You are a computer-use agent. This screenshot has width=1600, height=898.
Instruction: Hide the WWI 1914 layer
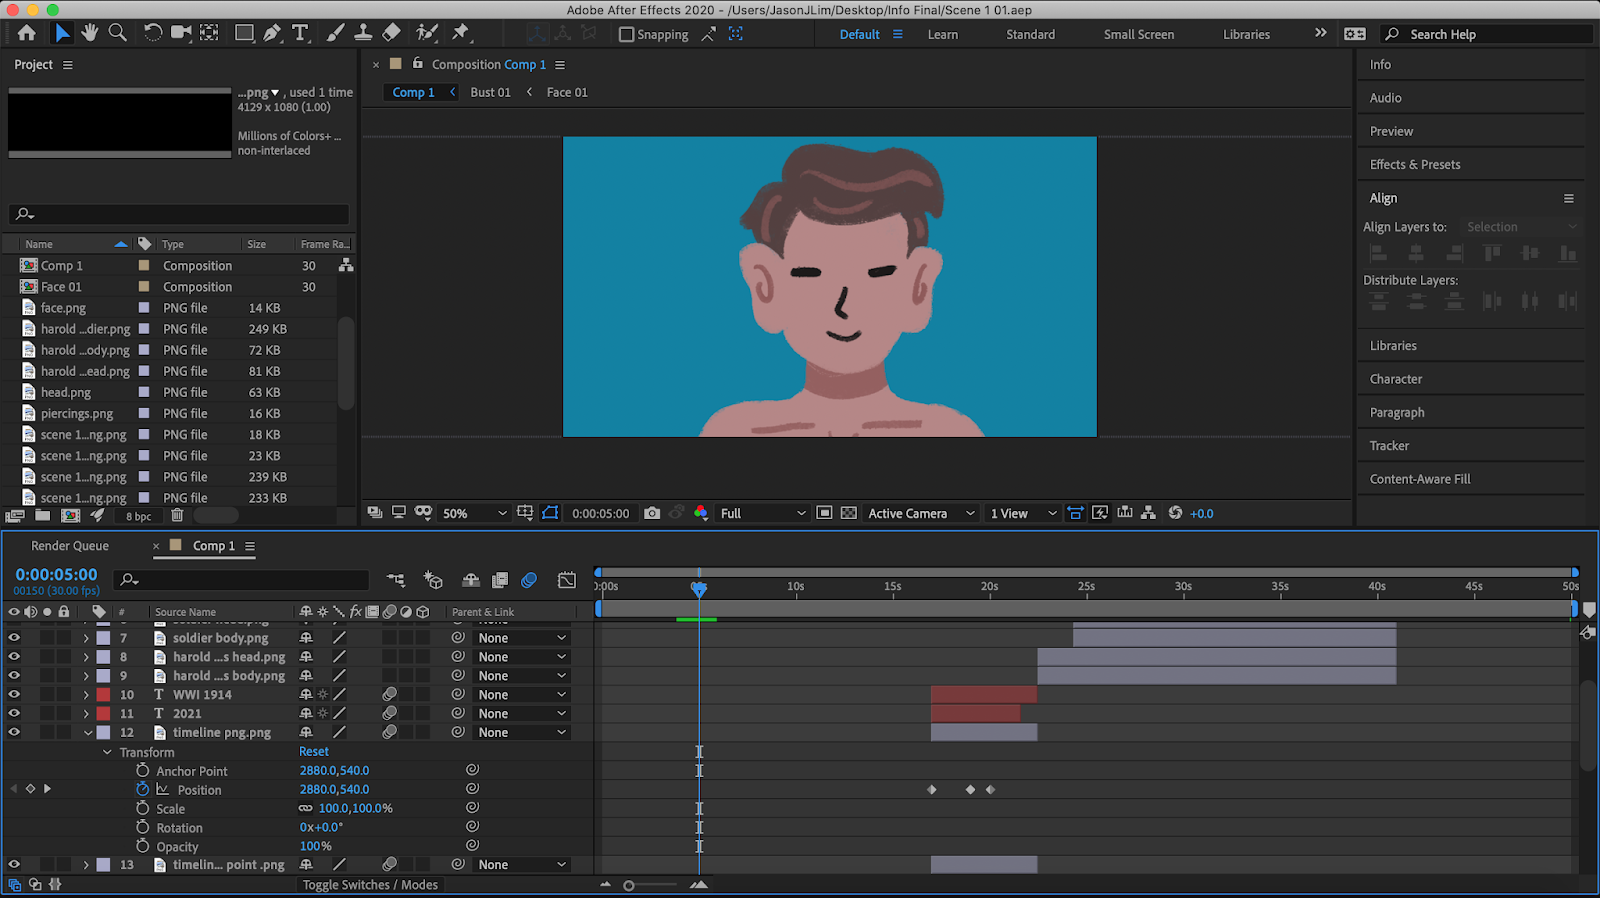(14, 694)
